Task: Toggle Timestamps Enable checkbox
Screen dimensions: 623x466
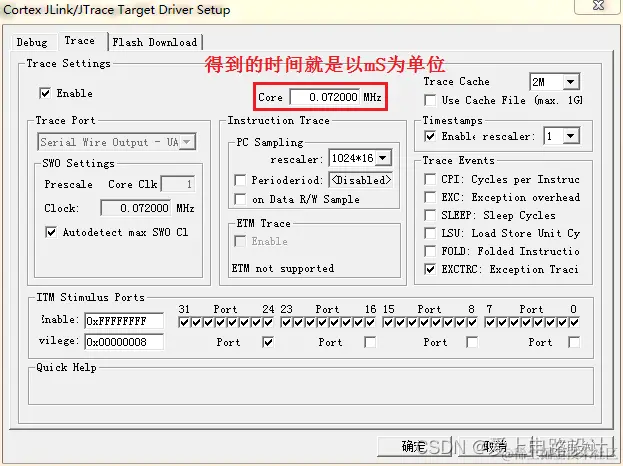Action: pos(430,136)
